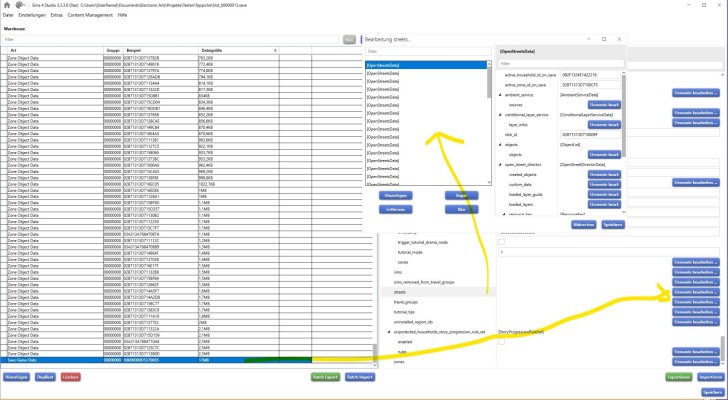Click the Art column header
This screenshot has height=400, width=728.
pos(54,50)
